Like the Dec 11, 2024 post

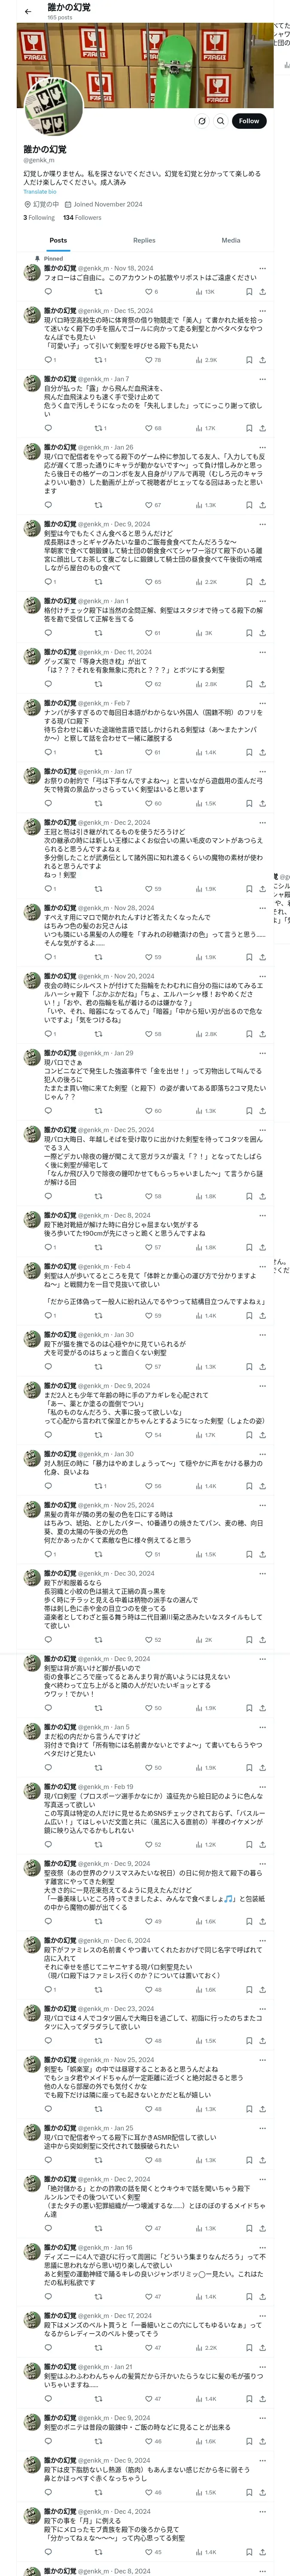[x=152, y=684]
